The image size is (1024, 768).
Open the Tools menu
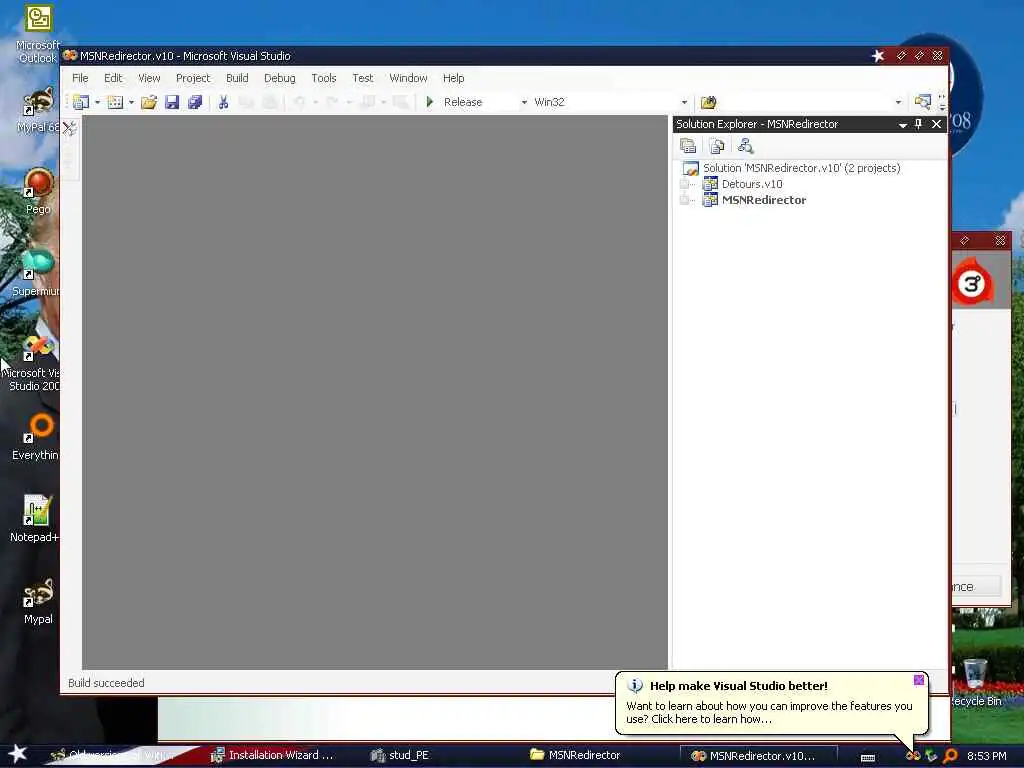tap(323, 78)
